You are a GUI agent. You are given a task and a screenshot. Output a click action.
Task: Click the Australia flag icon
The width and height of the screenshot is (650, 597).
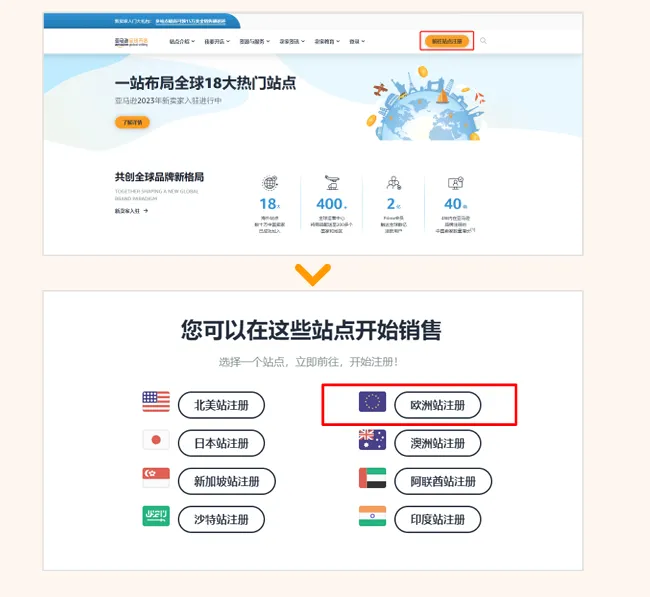click(372, 439)
